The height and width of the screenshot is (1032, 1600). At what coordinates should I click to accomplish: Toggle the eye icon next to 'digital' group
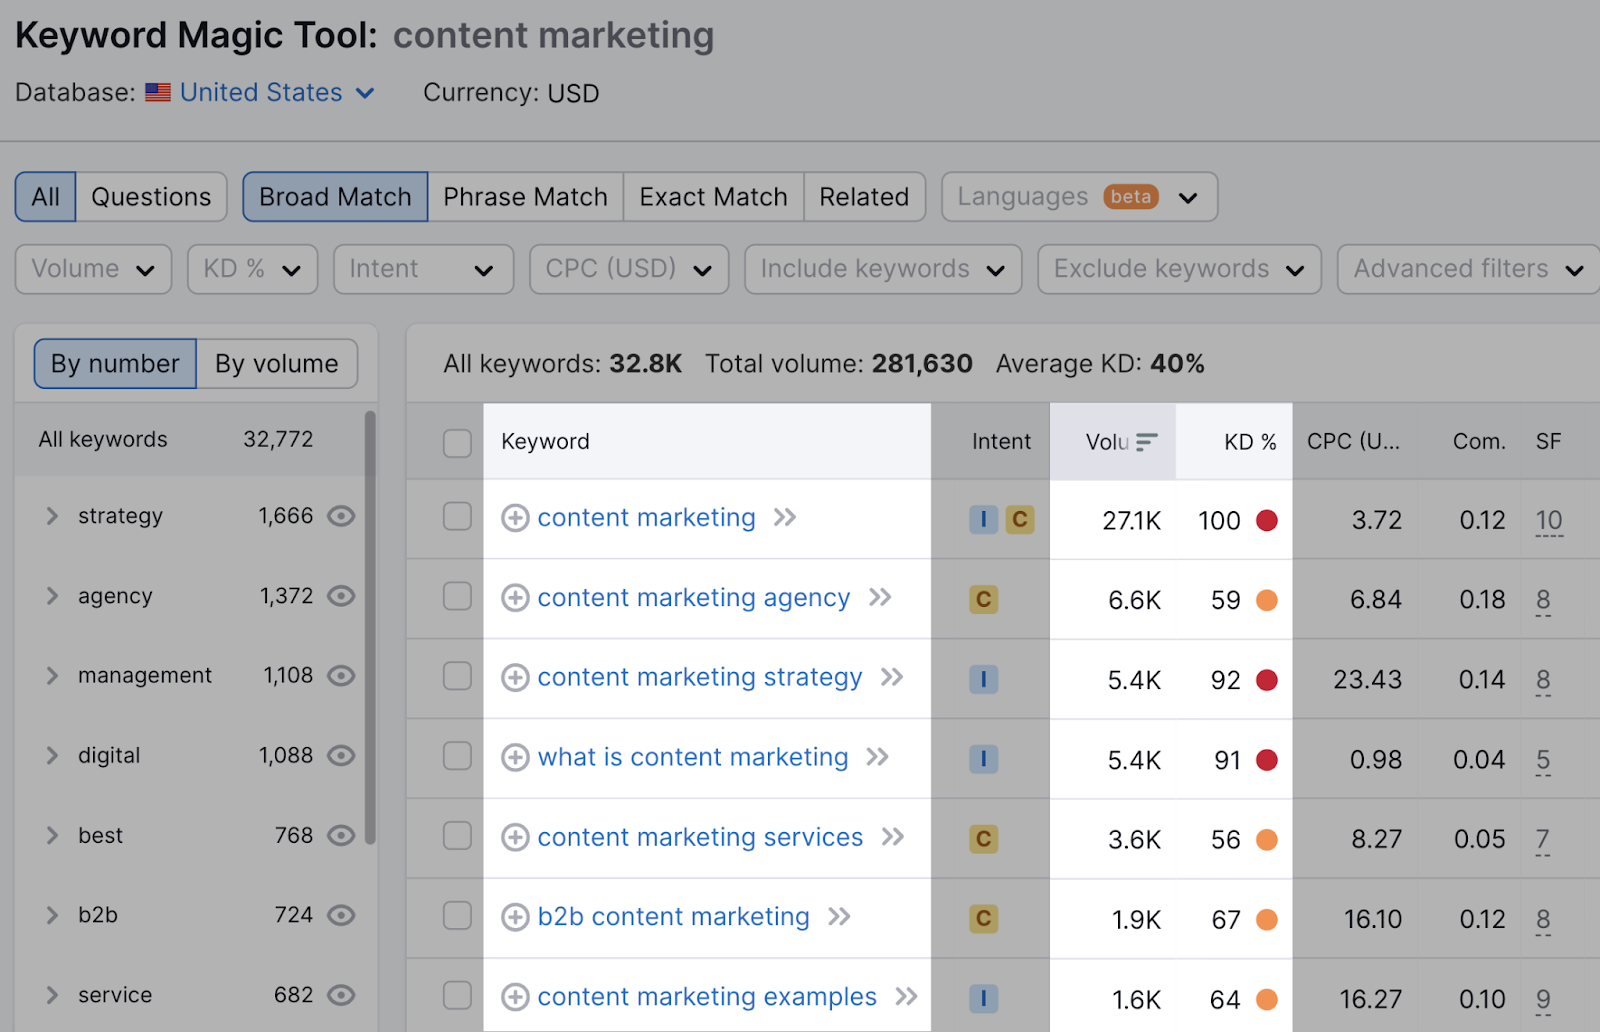click(340, 756)
